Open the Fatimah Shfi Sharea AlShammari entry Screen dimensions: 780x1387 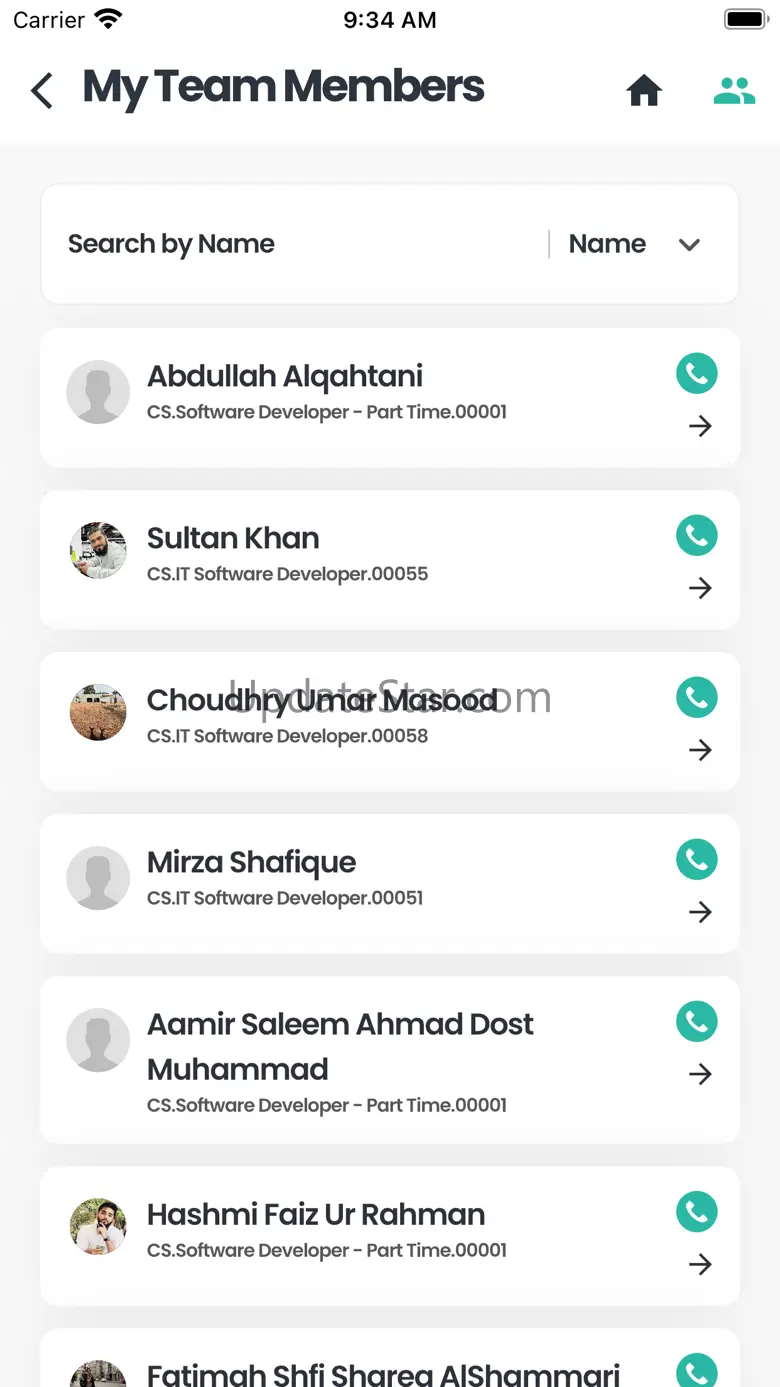pos(383,1374)
